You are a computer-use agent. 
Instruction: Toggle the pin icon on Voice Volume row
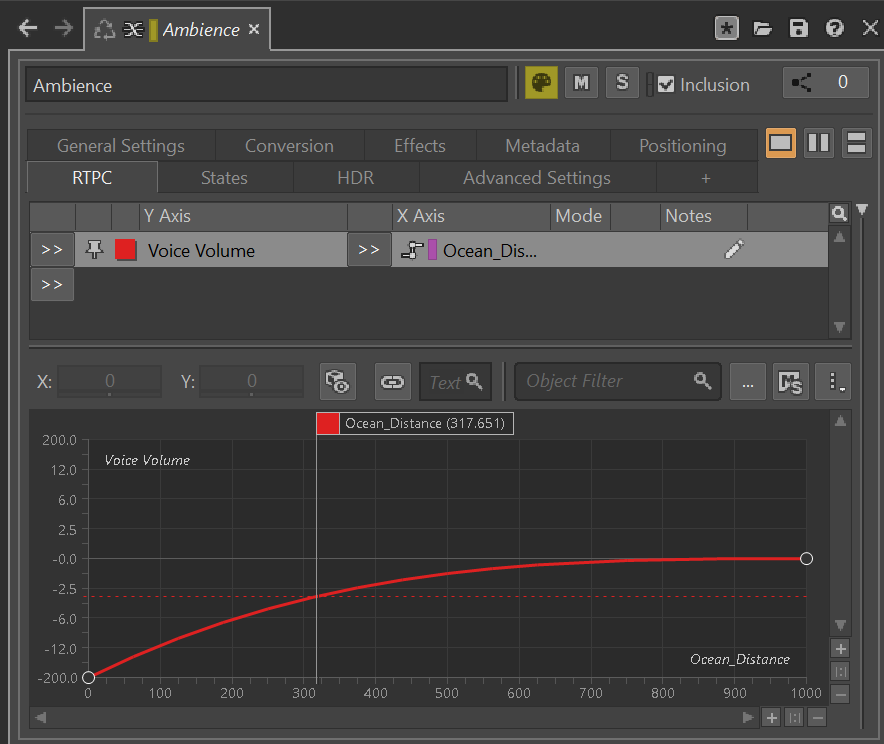click(x=94, y=249)
